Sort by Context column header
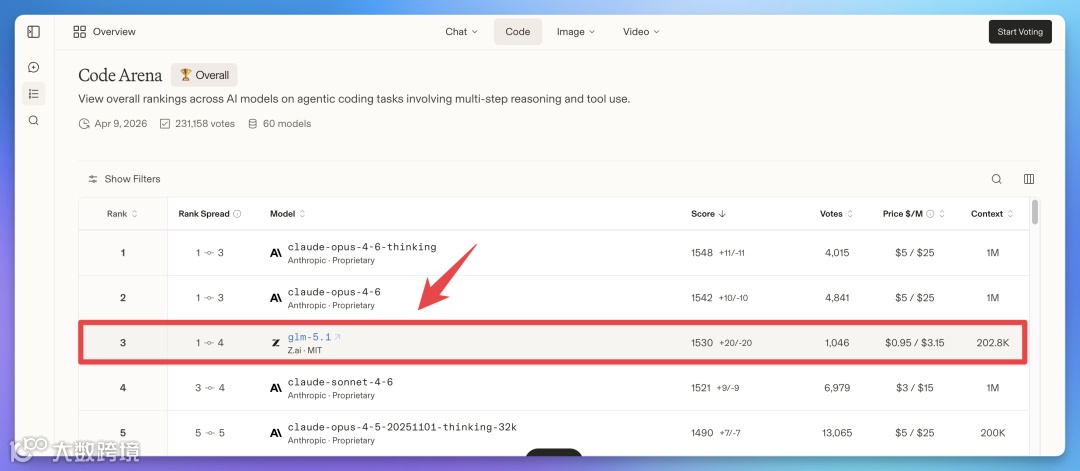Screen dimensions: 1080x471 (993, 214)
